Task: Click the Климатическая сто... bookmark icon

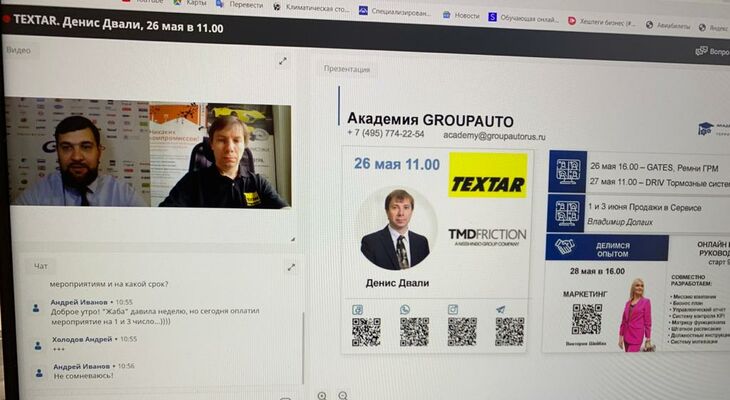Action: pos(277,7)
